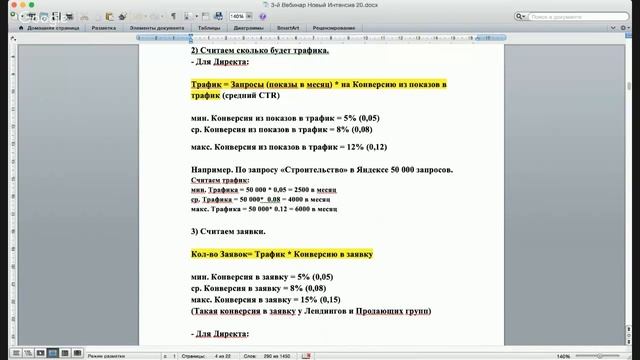The width and height of the screenshot is (640, 360).
Task: Show the sidebar pane icon
Action: [187, 16]
